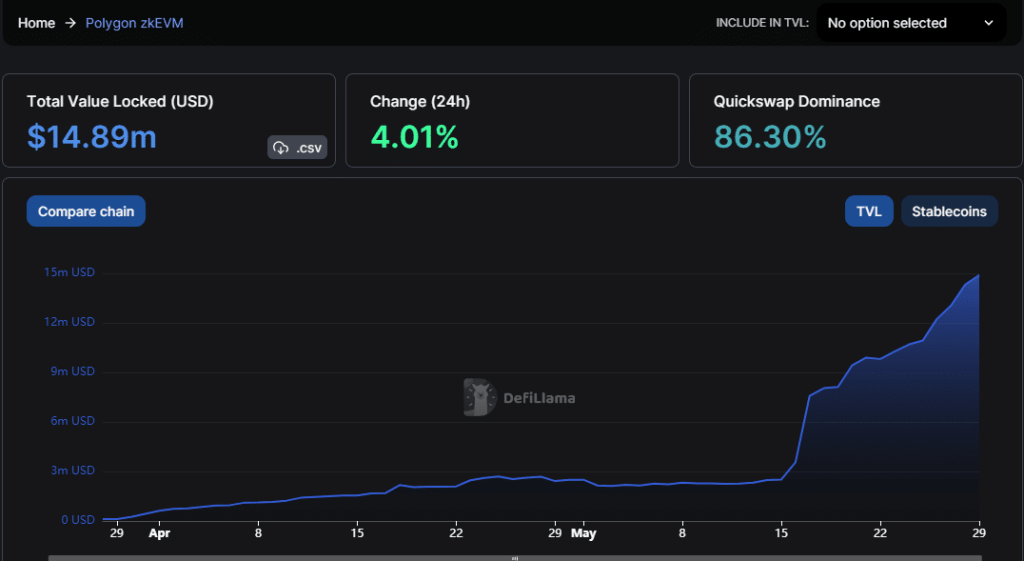Click the Quickswap Dominance label
The image size is (1024, 561).
pos(797,101)
